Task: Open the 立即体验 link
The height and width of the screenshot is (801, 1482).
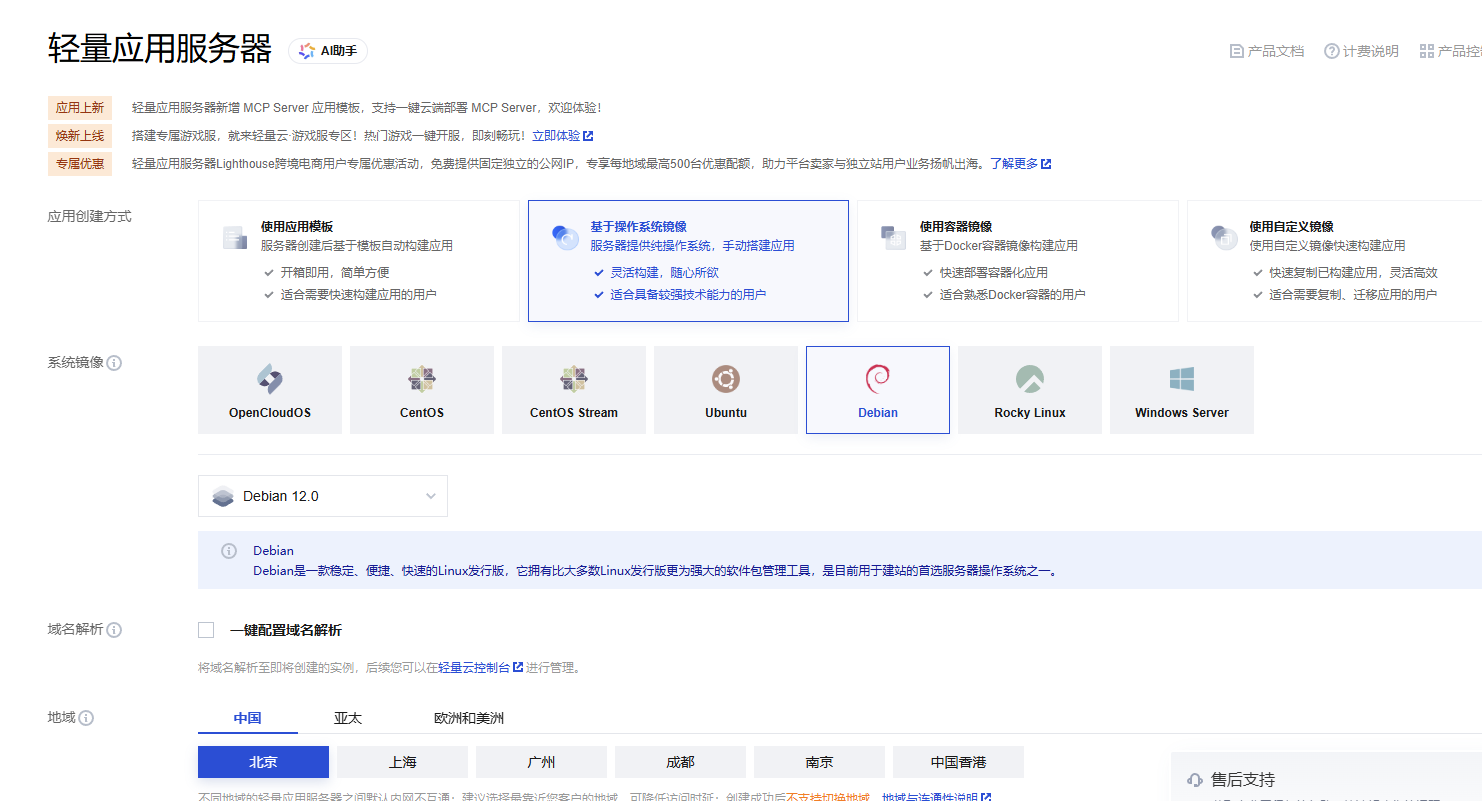Action: [x=562, y=136]
